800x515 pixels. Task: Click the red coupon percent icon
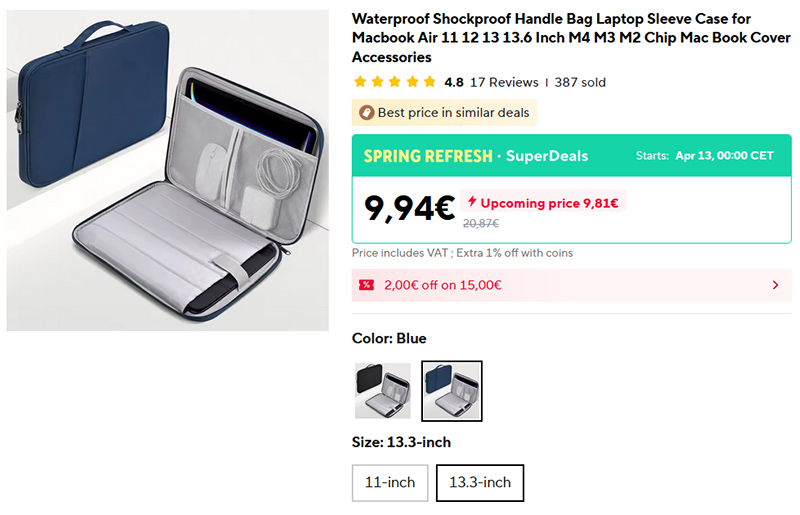pyautogui.click(x=366, y=285)
